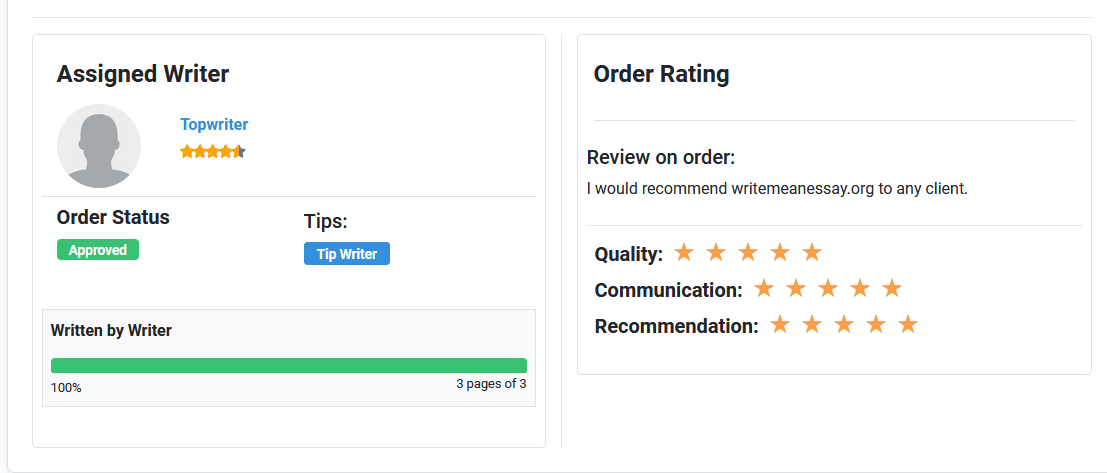Select the second Quality star

tap(716, 252)
